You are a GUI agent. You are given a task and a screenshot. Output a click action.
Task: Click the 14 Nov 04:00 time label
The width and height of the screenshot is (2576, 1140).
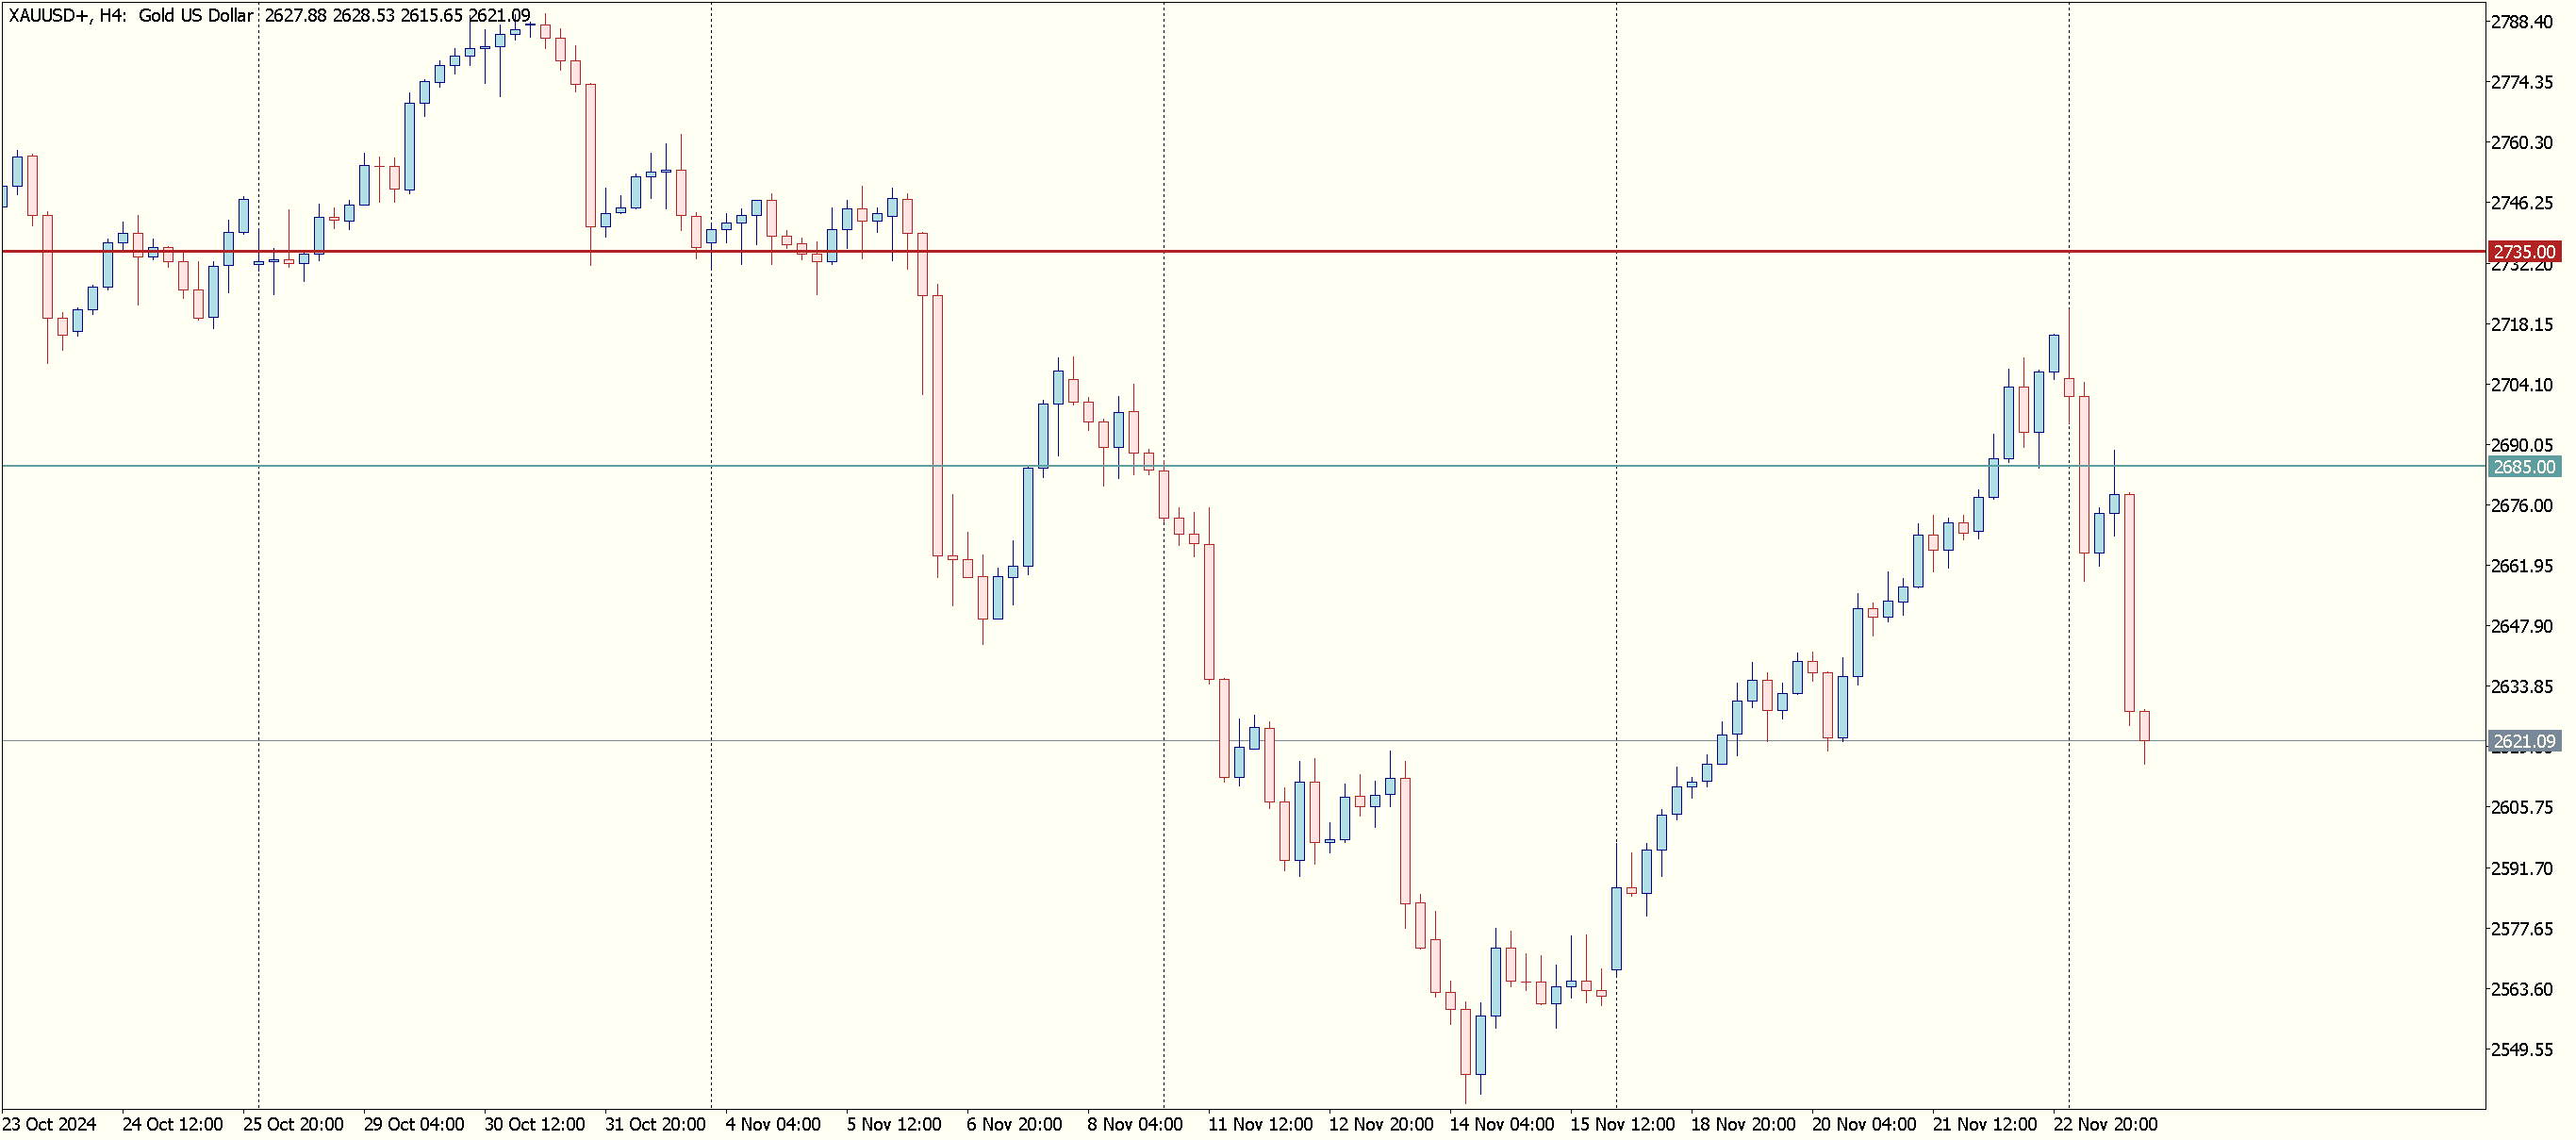coord(1501,1124)
